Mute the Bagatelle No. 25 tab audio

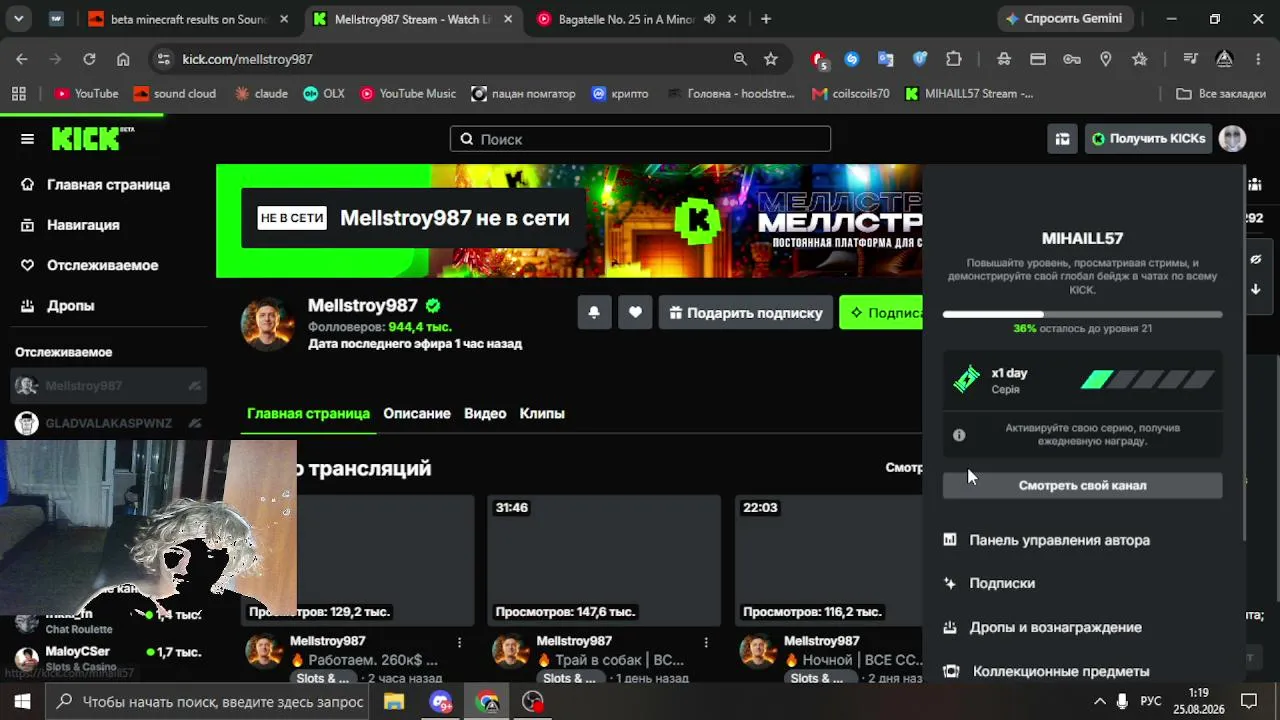point(710,19)
